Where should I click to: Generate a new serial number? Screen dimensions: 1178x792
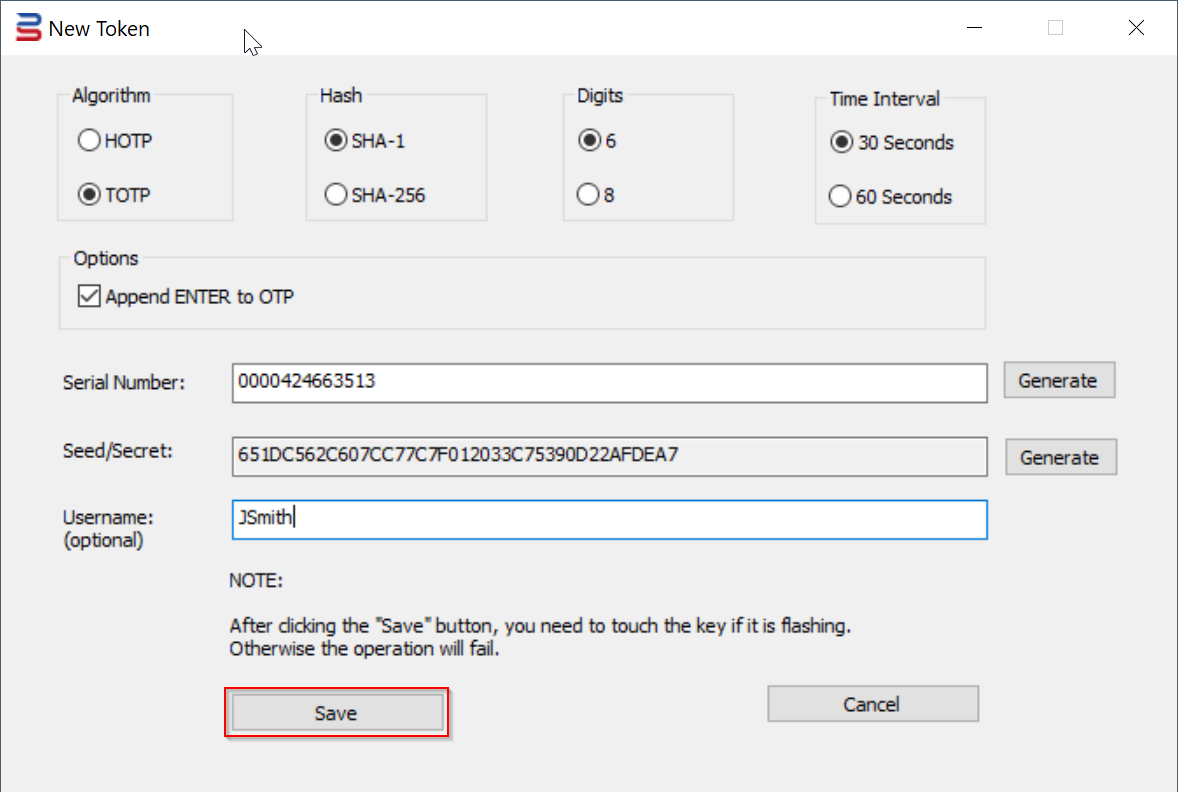(x=1058, y=380)
